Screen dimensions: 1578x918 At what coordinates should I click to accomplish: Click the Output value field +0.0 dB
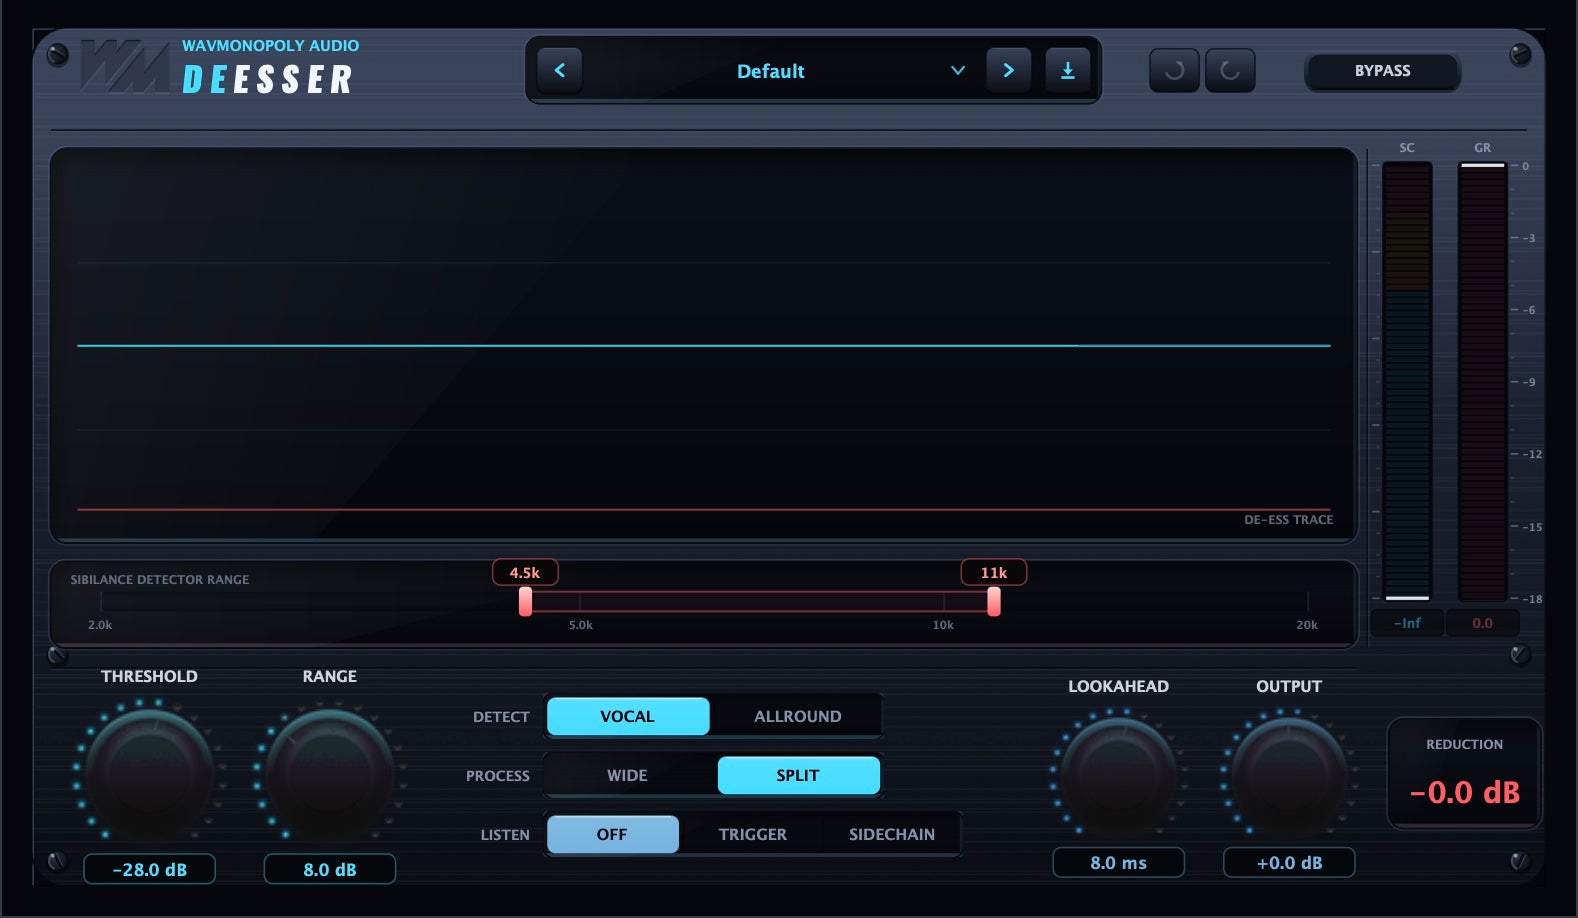point(1289,862)
